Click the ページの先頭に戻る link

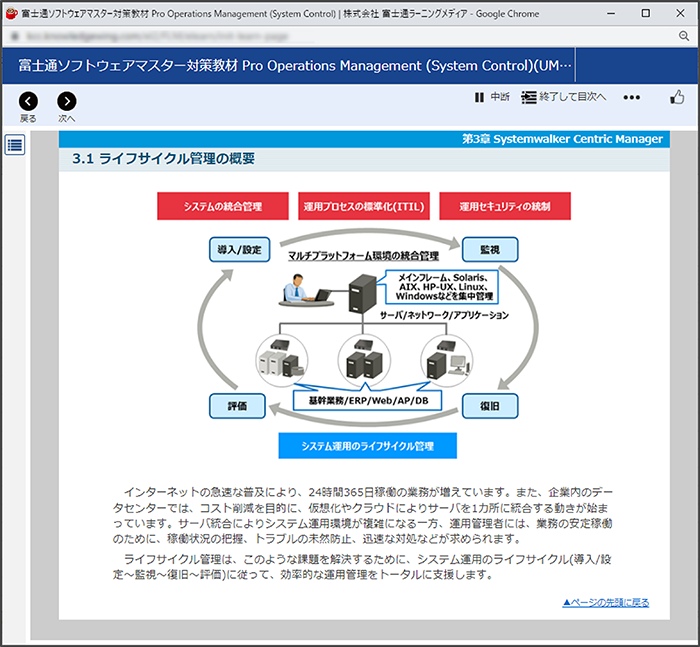tap(606, 603)
